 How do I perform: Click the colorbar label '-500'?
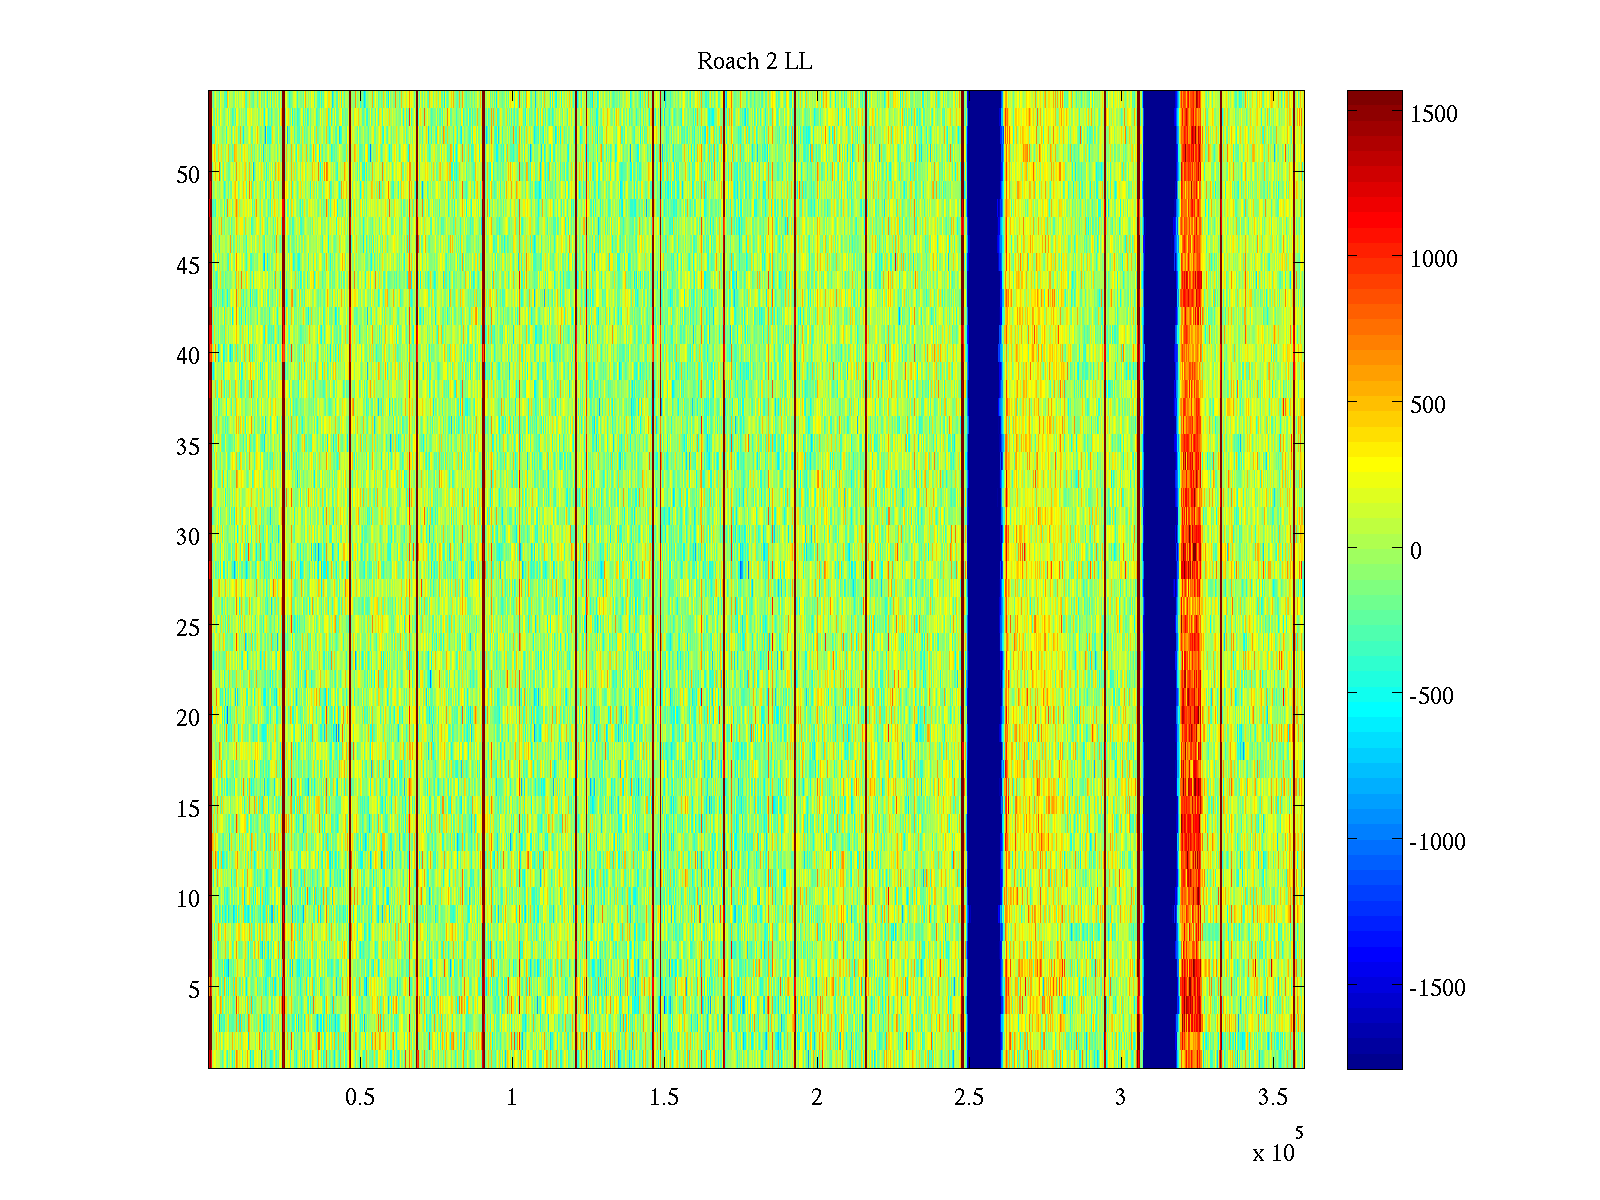[x=1431, y=697]
